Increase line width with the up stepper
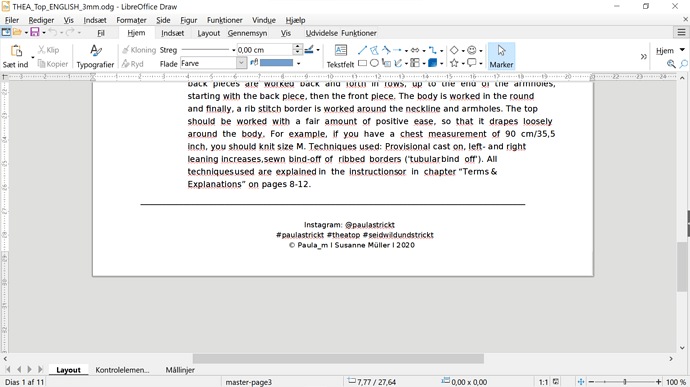Image resolution: width=690 pixels, height=387 pixels. click(298, 47)
